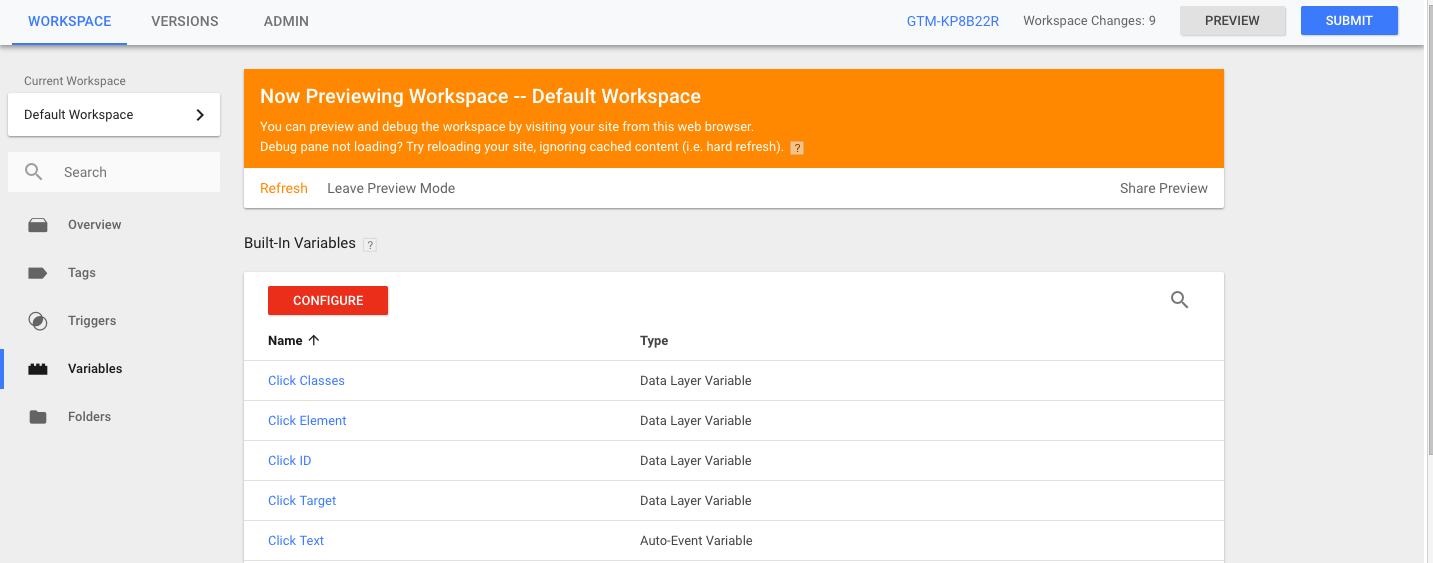Click the Overview sidebar icon
This screenshot has height=563, width=1433.
(x=38, y=225)
